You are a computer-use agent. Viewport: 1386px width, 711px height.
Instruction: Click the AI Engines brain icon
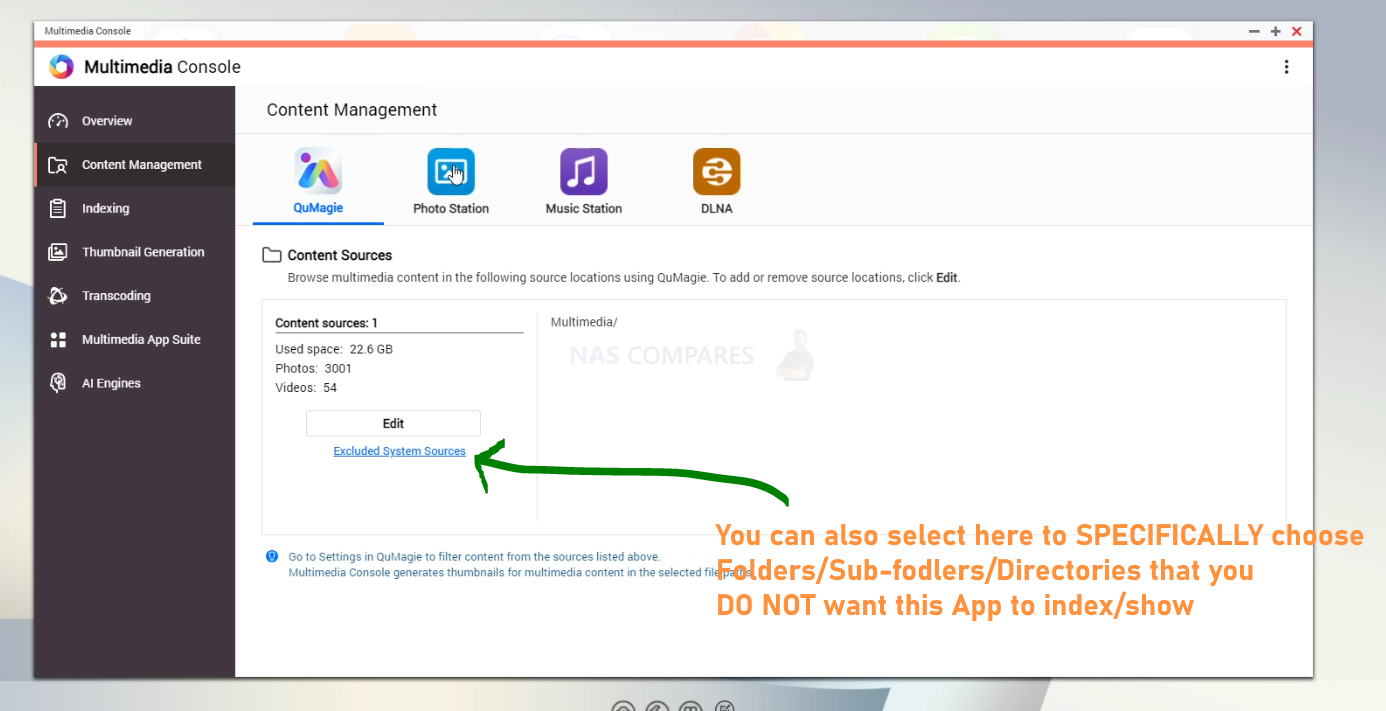click(58, 383)
